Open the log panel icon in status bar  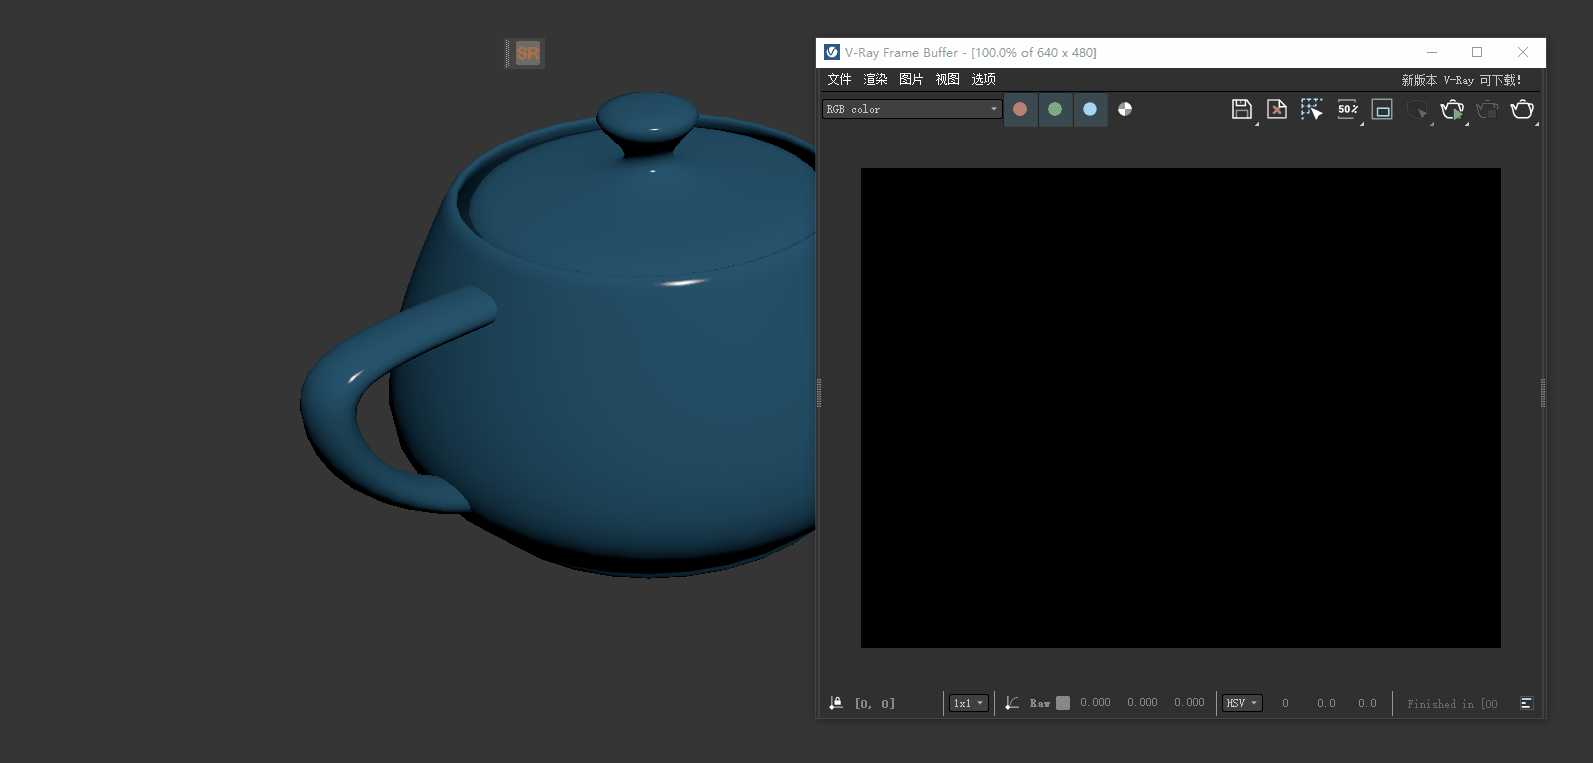coord(1526,703)
